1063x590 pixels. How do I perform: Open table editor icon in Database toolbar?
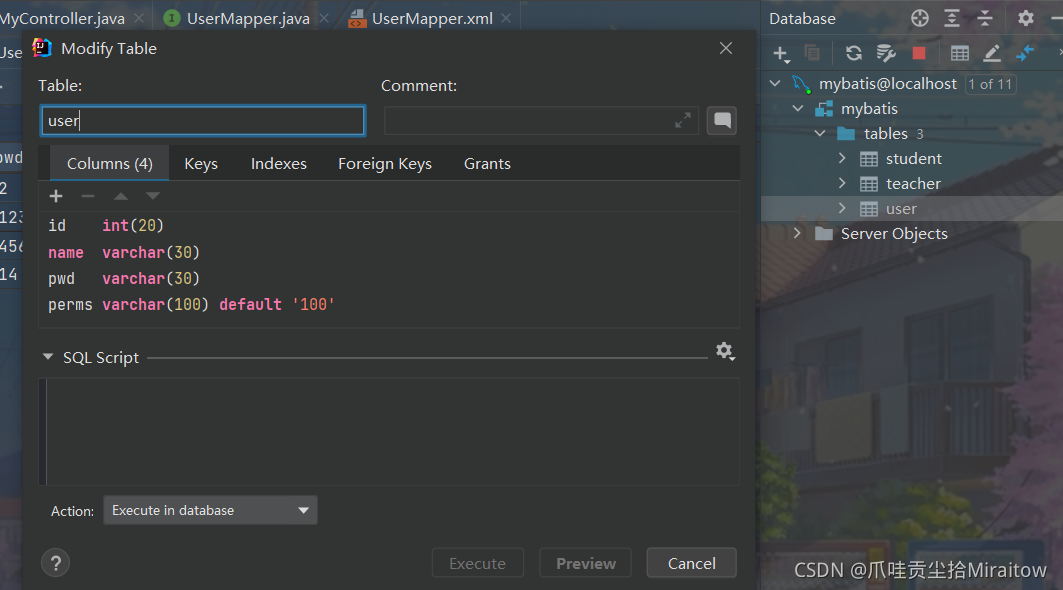(959, 53)
